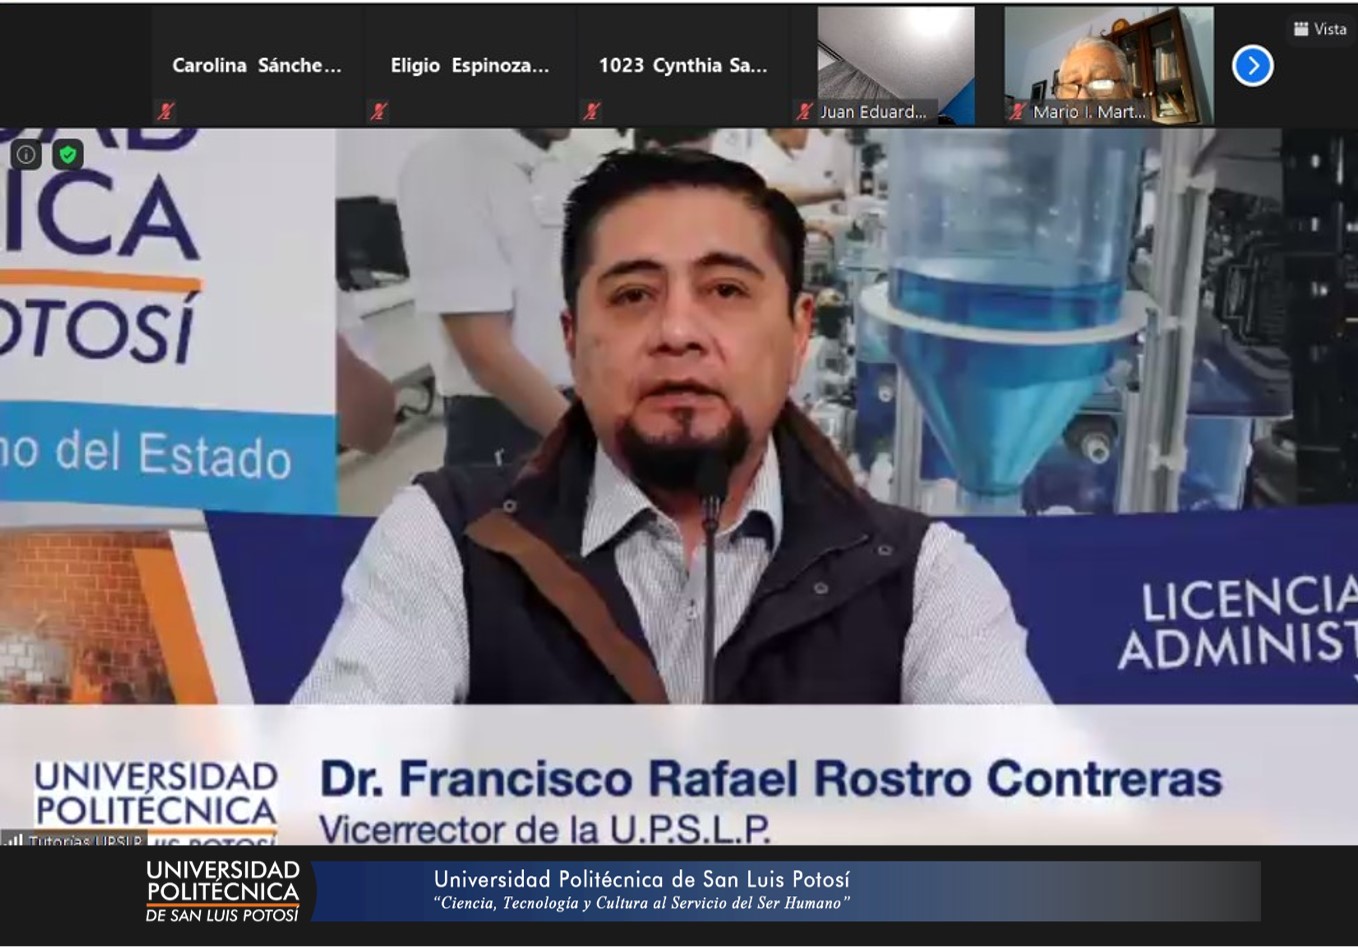Click the Juan Eduard name label
The height and width of the screenshot is (947, 1358).
[873, 112]
